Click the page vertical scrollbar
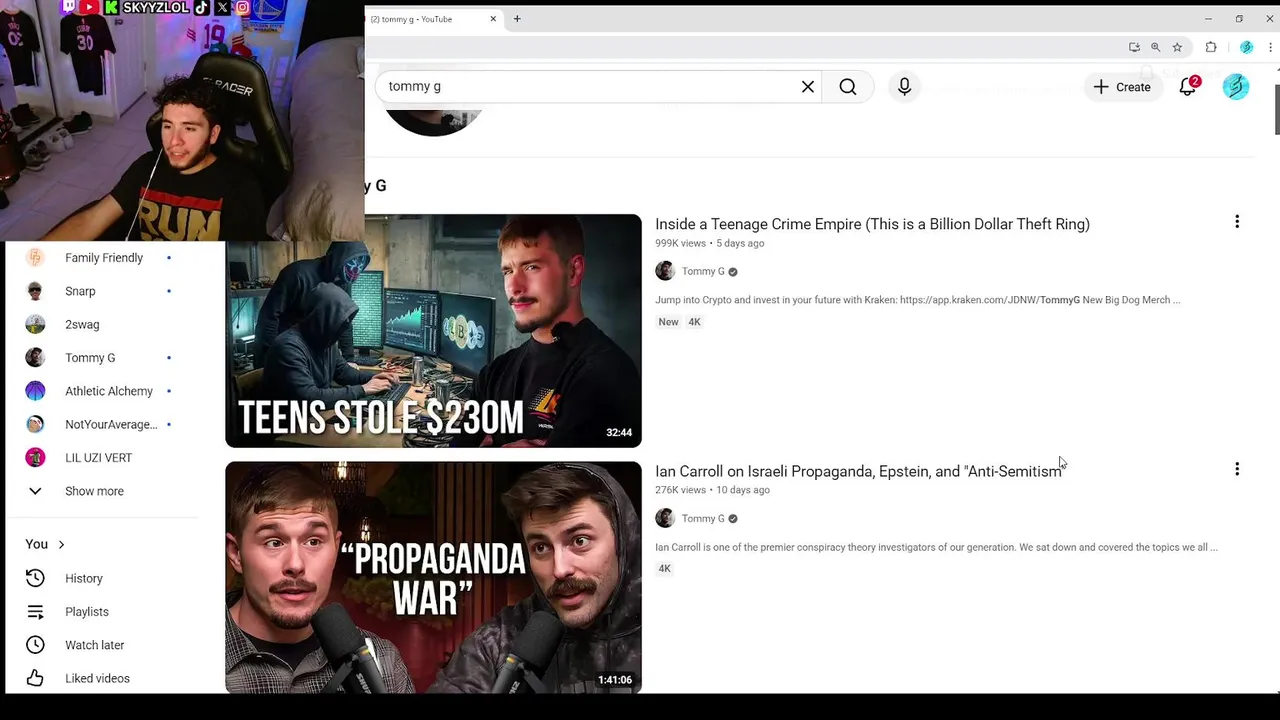The image size is (1280, 720). 1276,110
